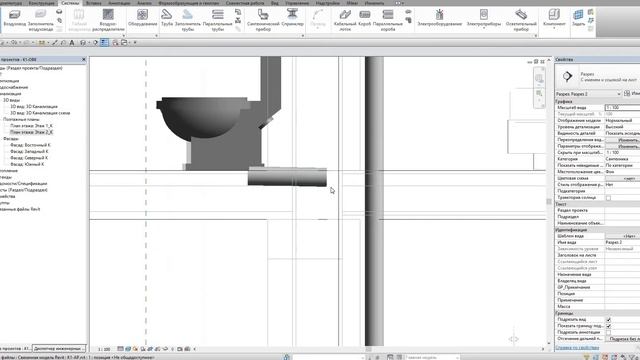The width and height of the screenshot is (640, 360).
Task: Expand the mechanical panel launcher arrow beside Оборудование
Action: coord(156,36)
